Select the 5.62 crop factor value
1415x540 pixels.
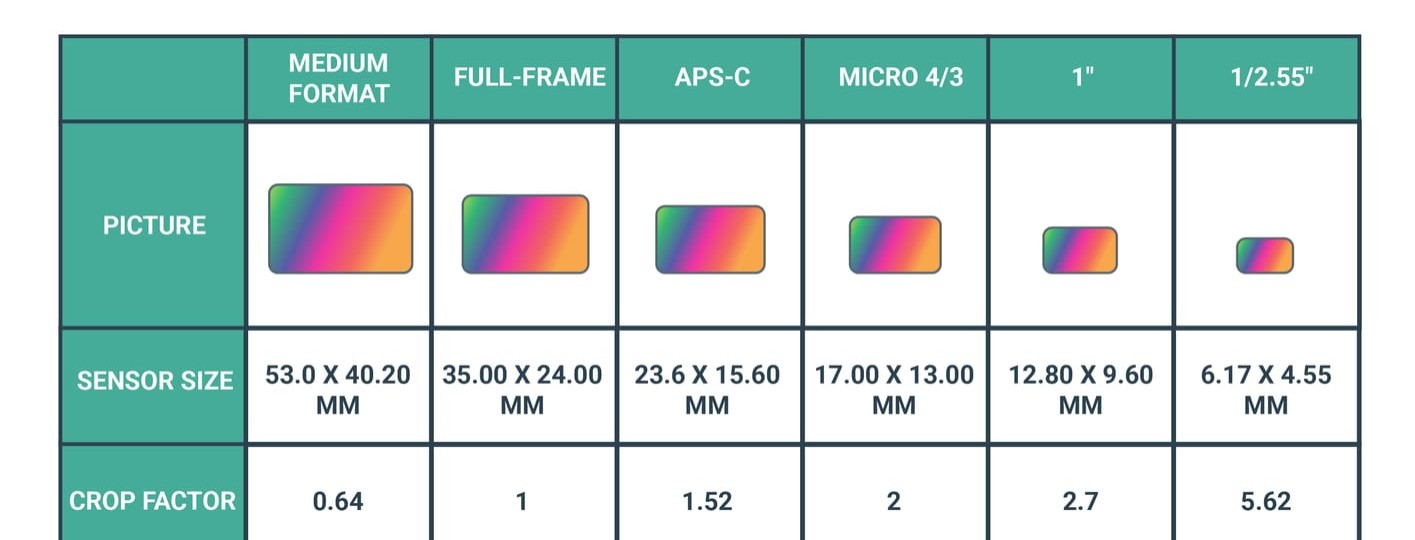[x=1265, y=501]
